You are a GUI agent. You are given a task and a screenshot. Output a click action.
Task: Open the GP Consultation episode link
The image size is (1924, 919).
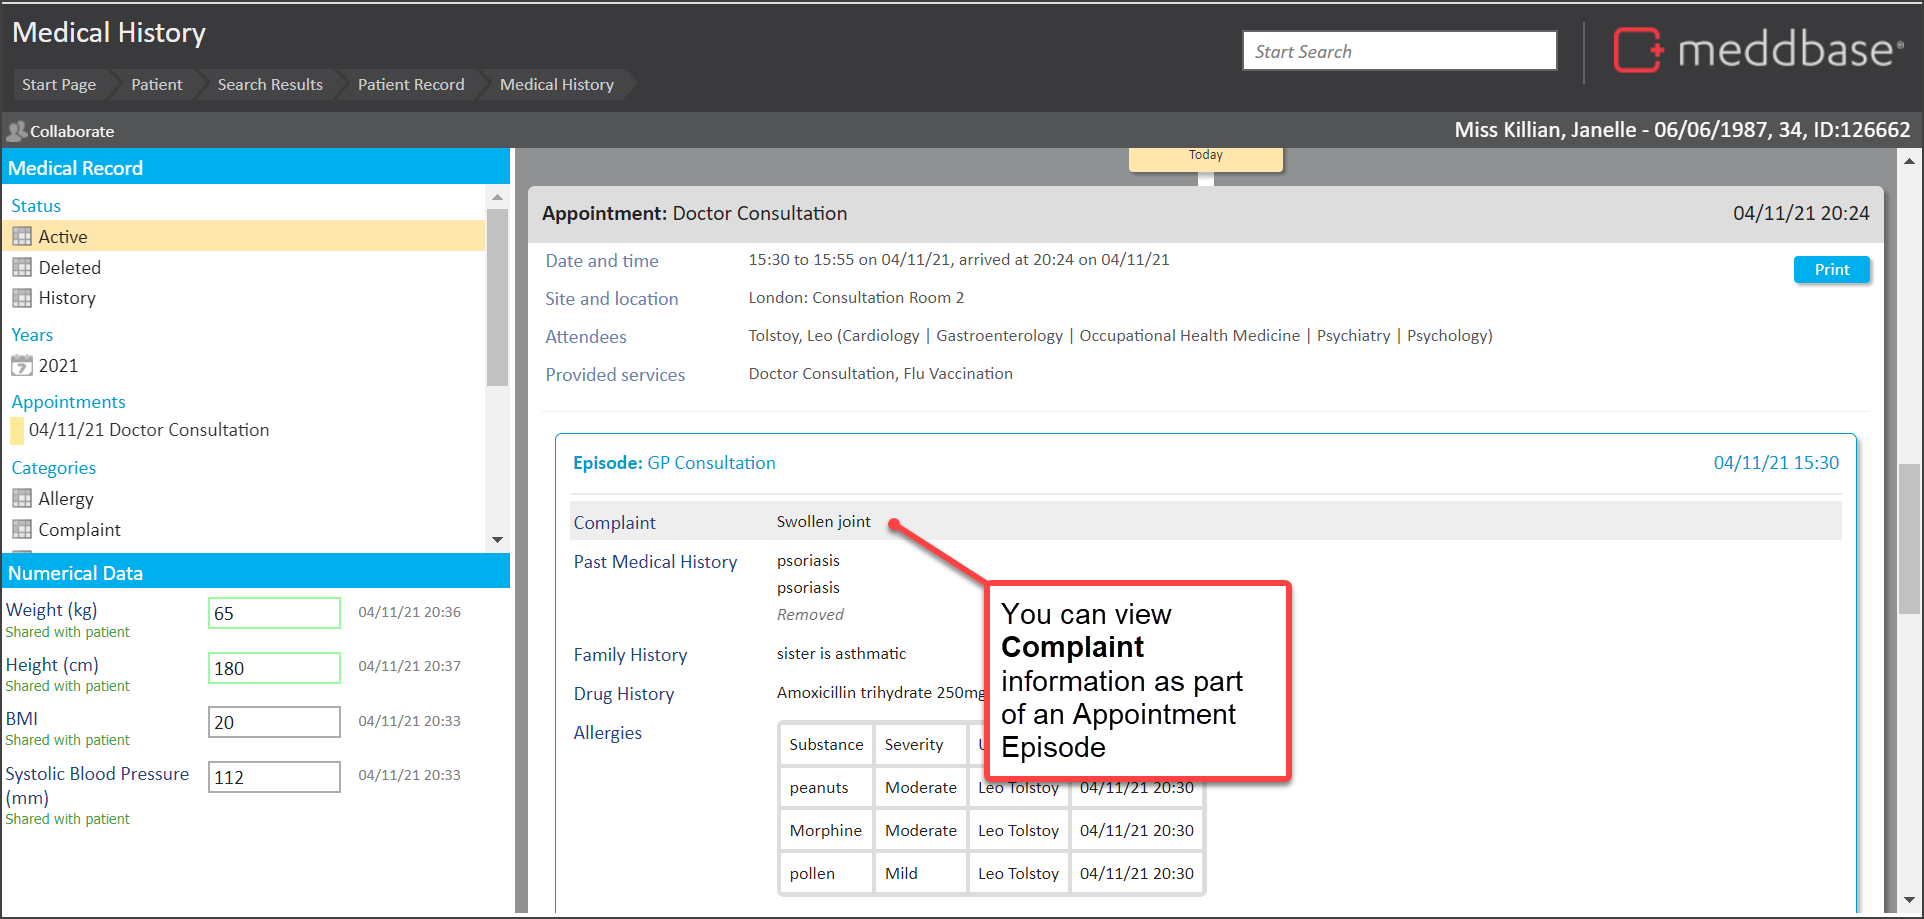tap(710, 463)
